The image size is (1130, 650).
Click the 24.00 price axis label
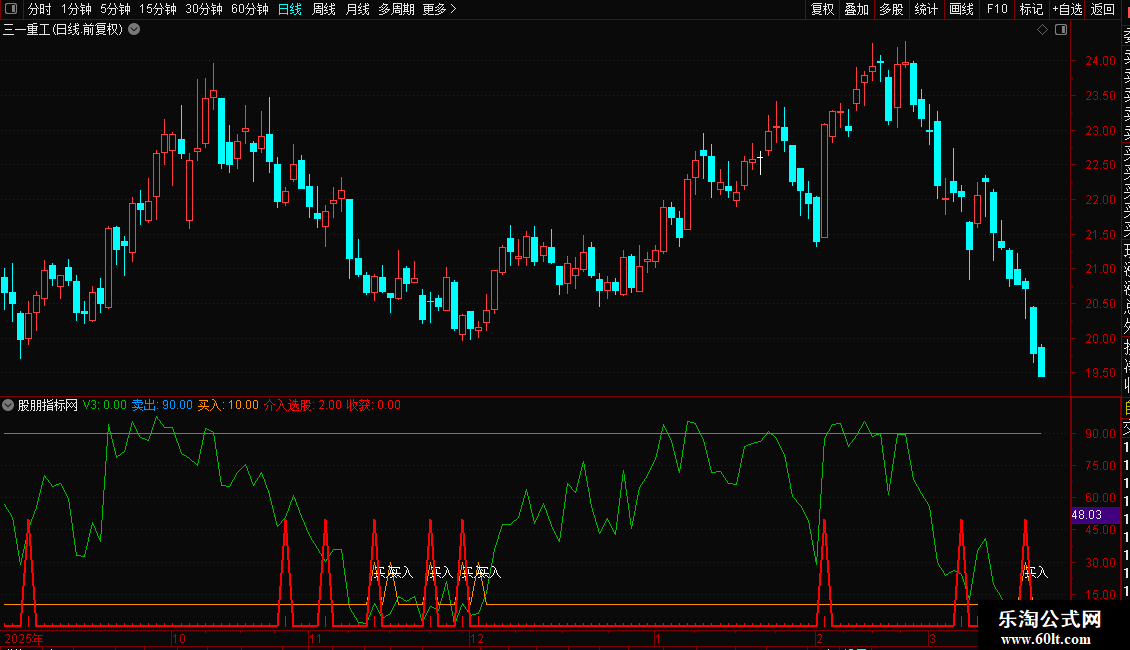click(x=1100, y=61)
